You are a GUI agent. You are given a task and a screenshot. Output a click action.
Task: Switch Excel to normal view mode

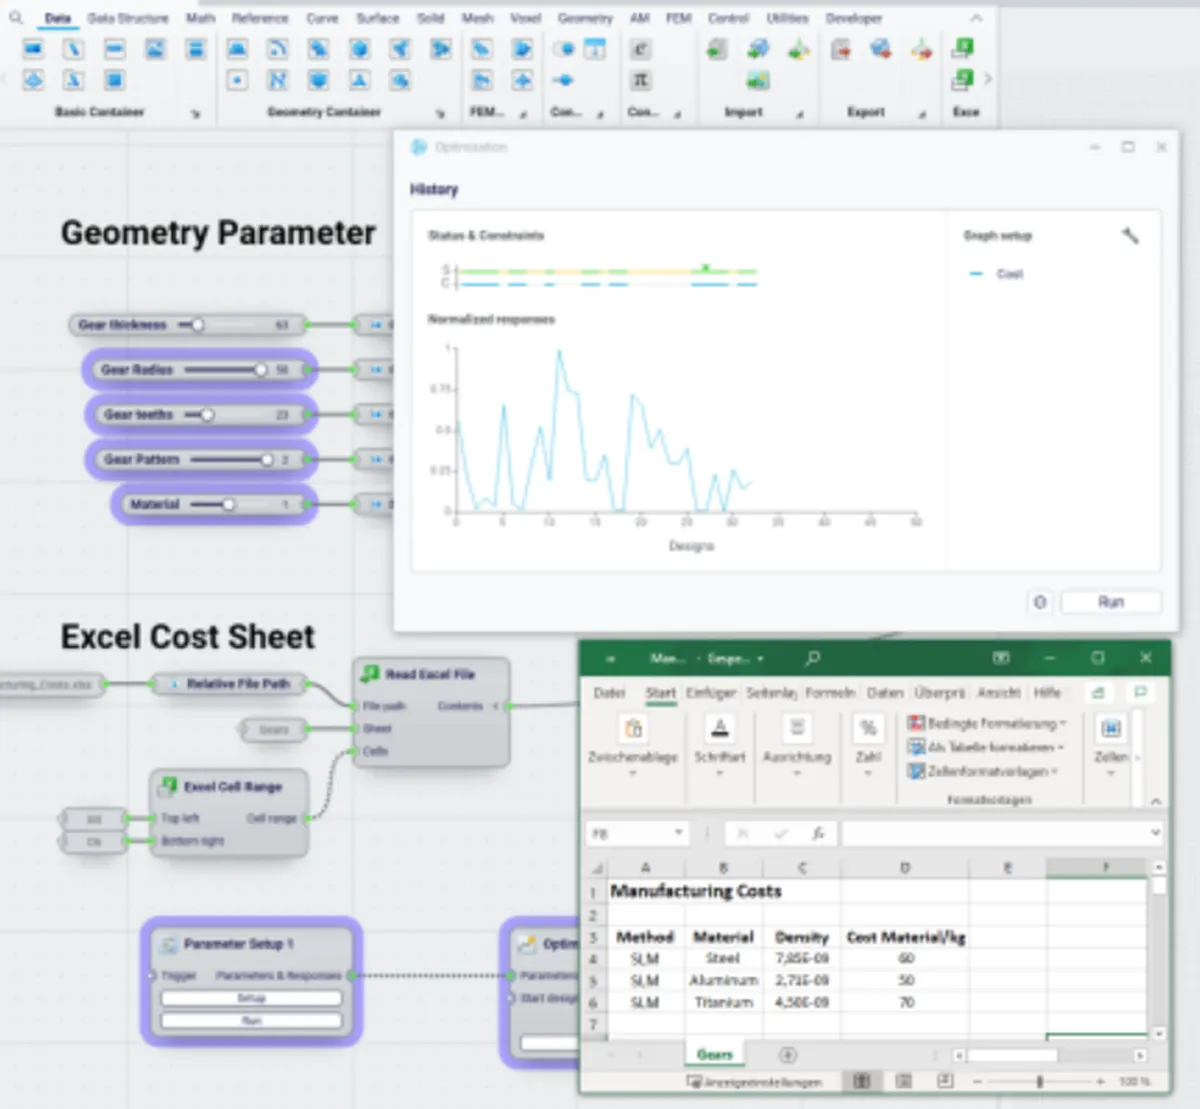[x=862, y=1081]
